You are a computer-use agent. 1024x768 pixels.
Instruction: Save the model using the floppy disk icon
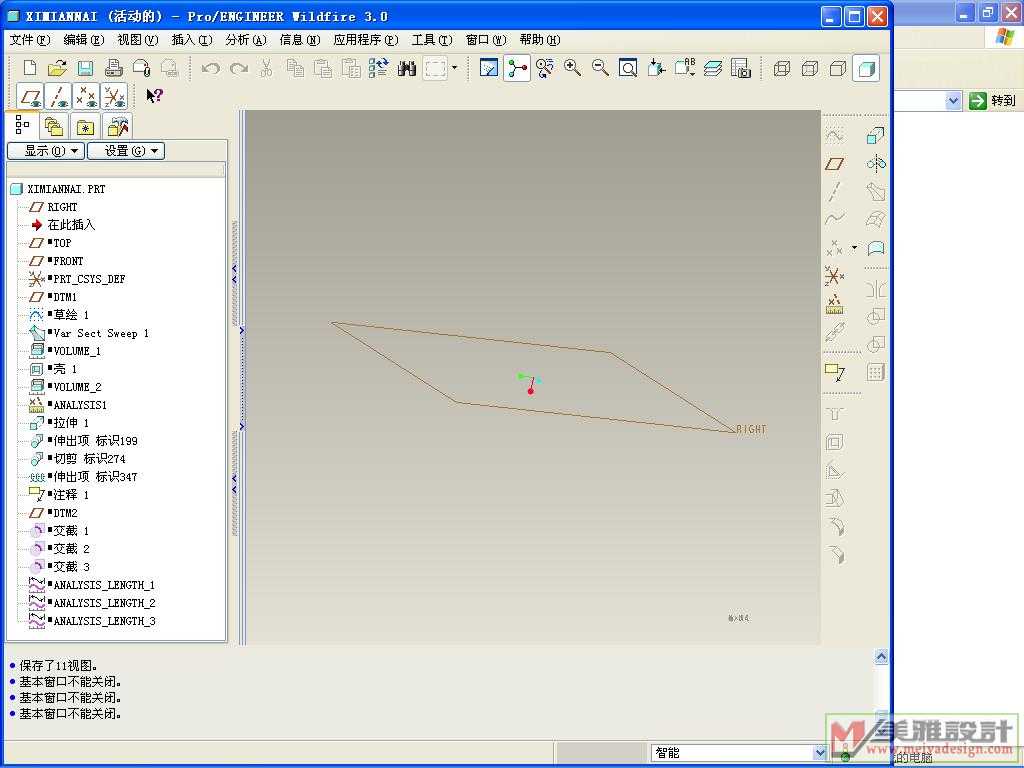pos(85,68)
